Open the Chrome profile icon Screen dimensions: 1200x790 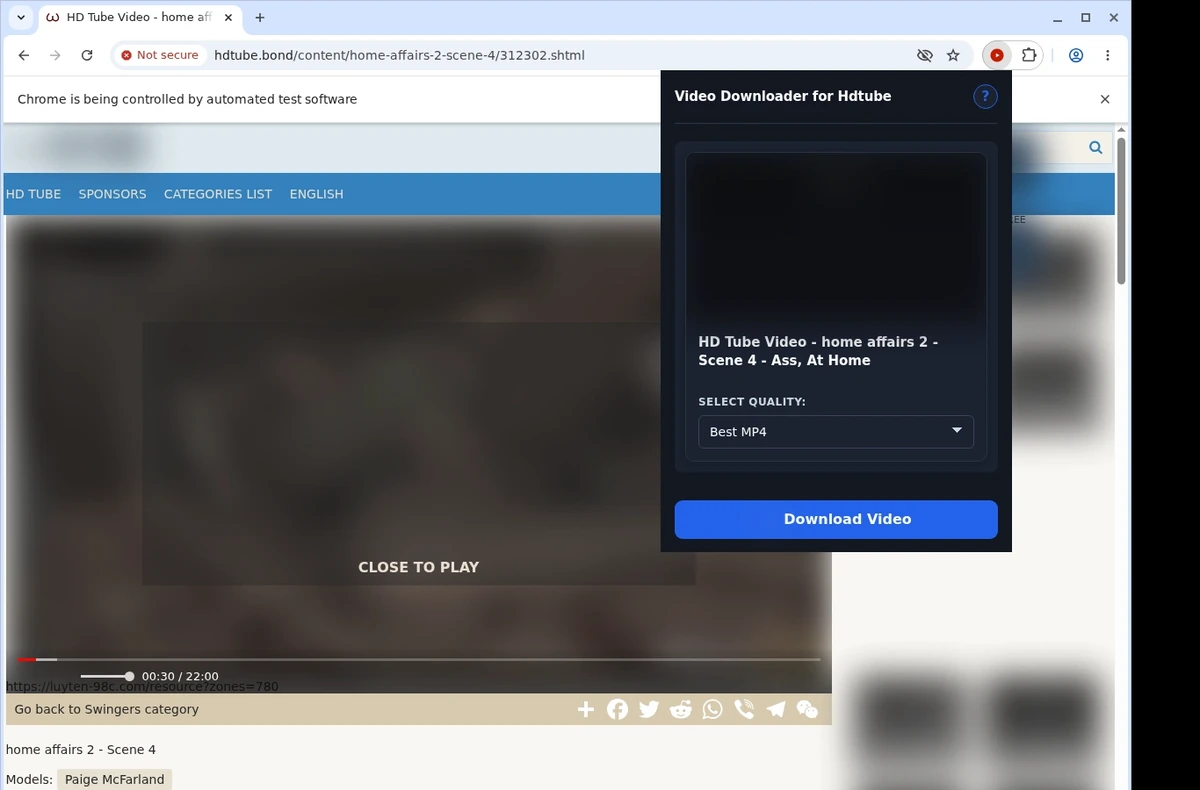coord(1076,55)
